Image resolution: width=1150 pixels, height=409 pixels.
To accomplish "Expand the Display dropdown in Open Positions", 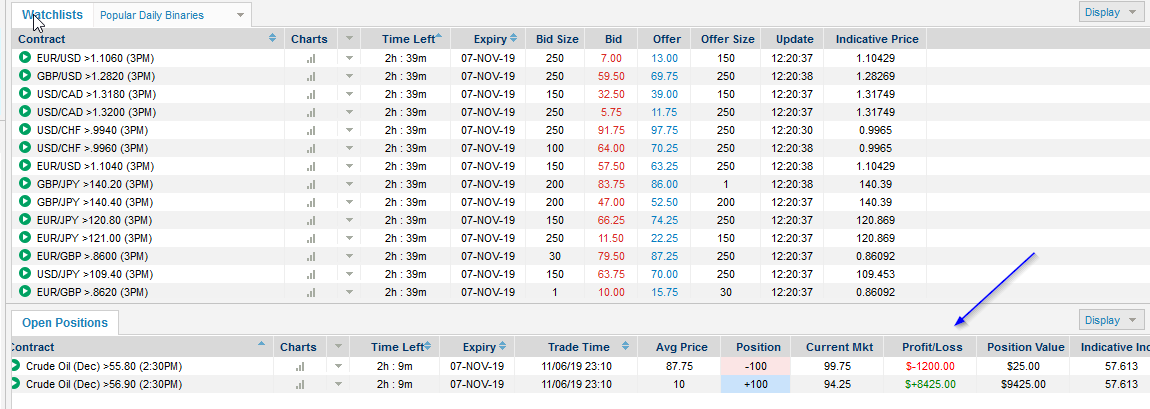I will point(1111,320).
